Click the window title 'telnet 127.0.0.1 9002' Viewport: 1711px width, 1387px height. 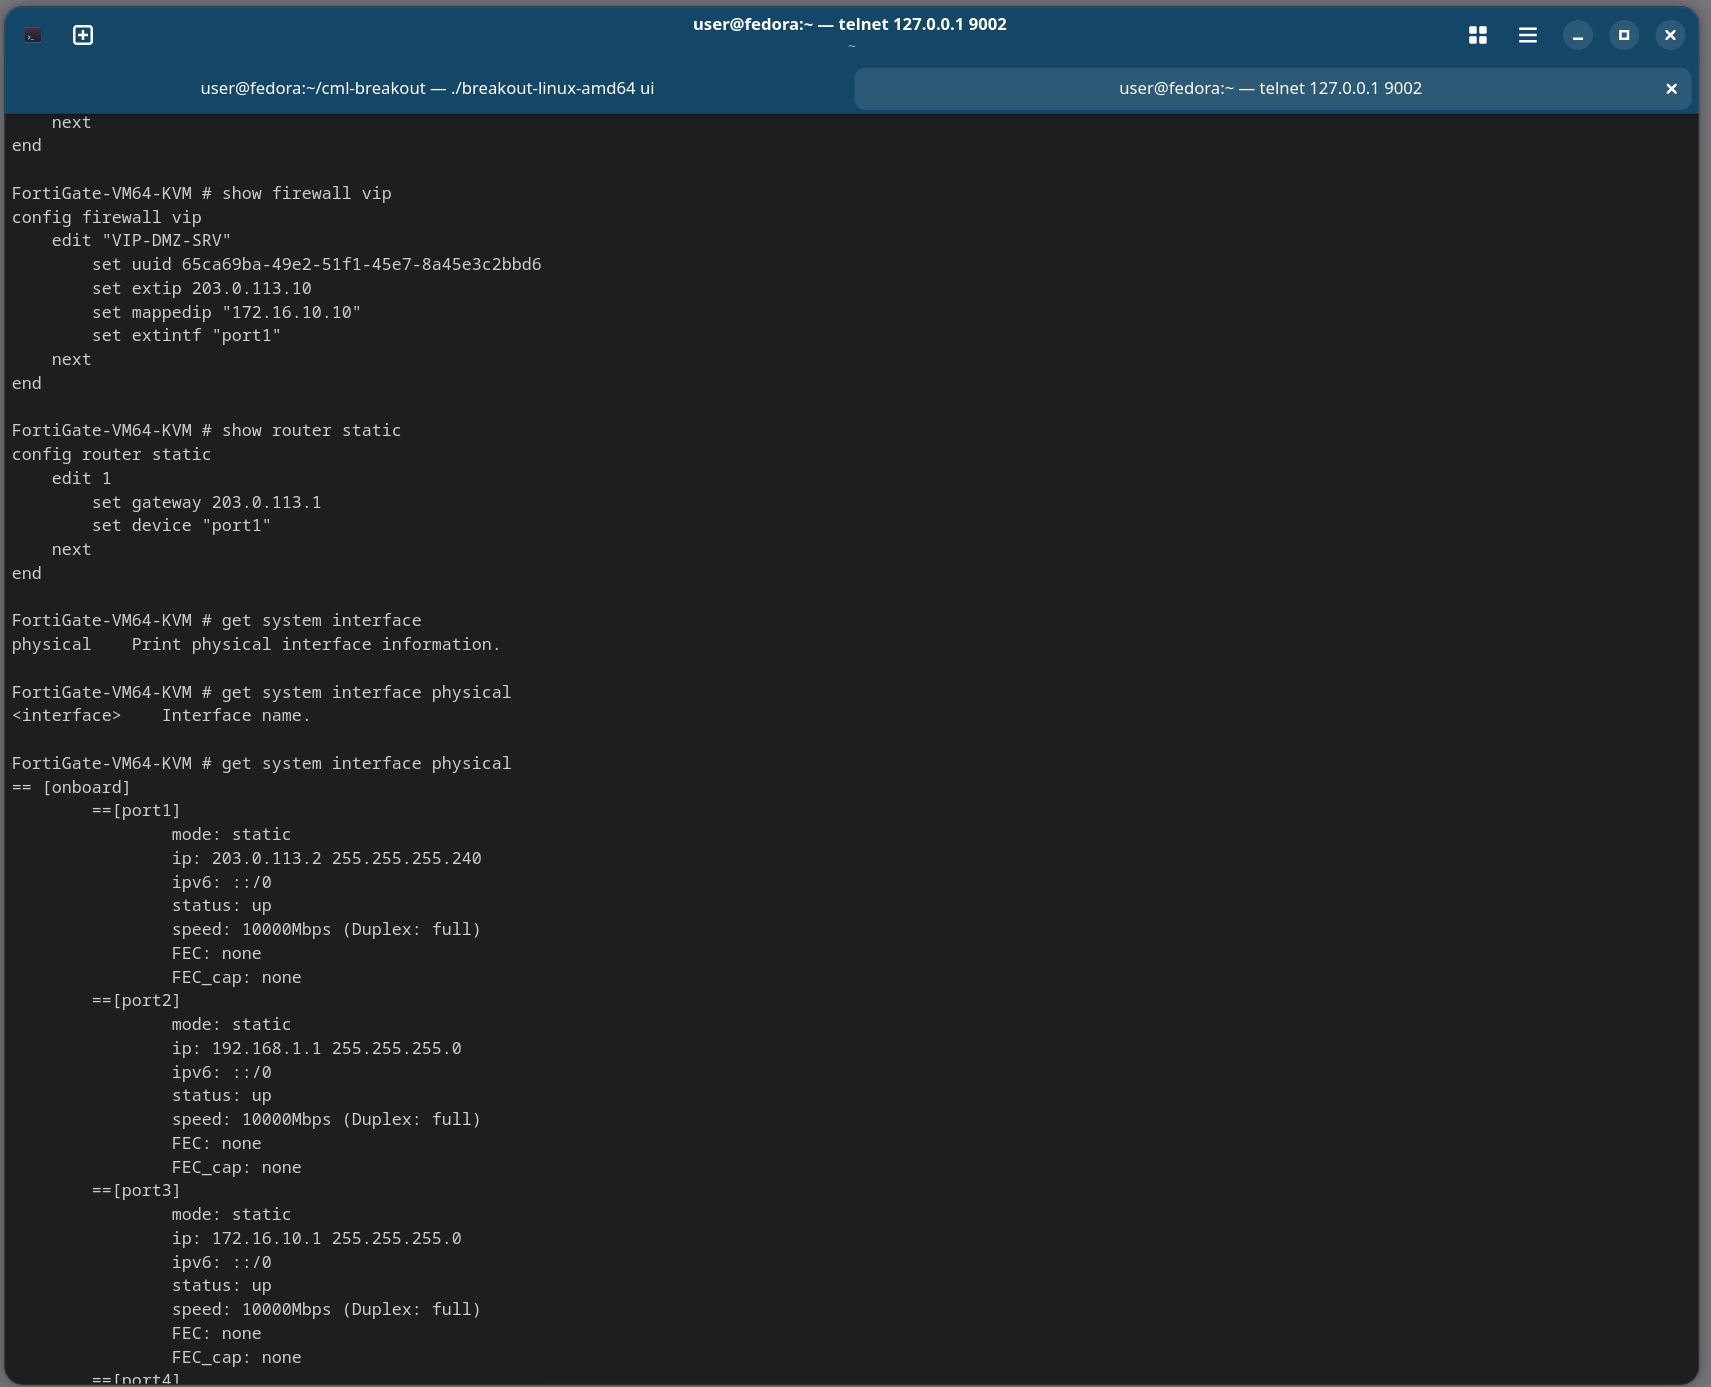[849, 24]
